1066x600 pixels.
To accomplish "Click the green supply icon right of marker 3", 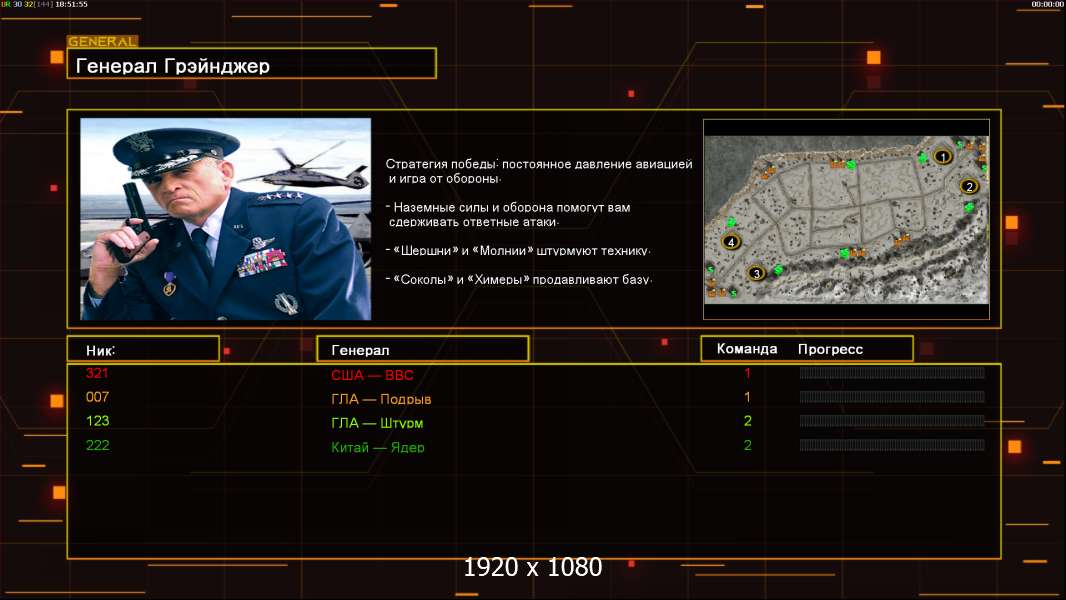I will (777, 271).
